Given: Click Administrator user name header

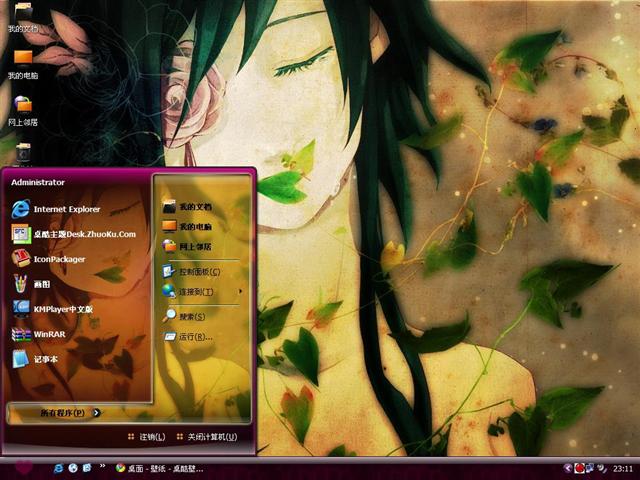Looking at the screenshot, I should pyautogui.click(x=38, y=182).
